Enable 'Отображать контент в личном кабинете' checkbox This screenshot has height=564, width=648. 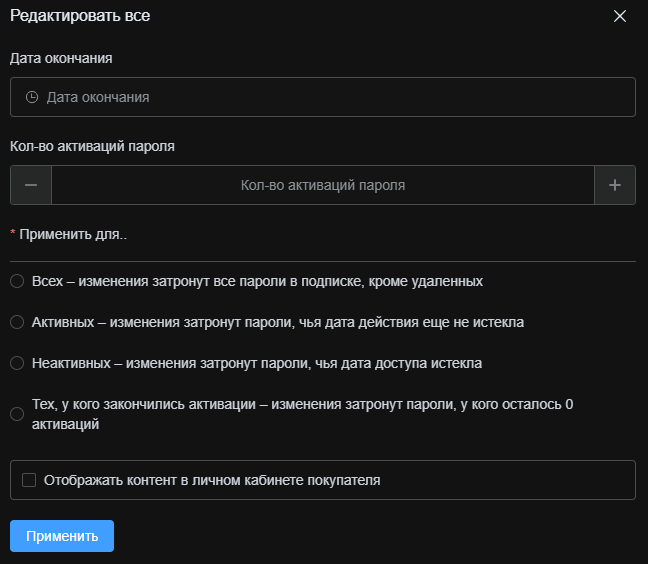click(x=29, y=480)
